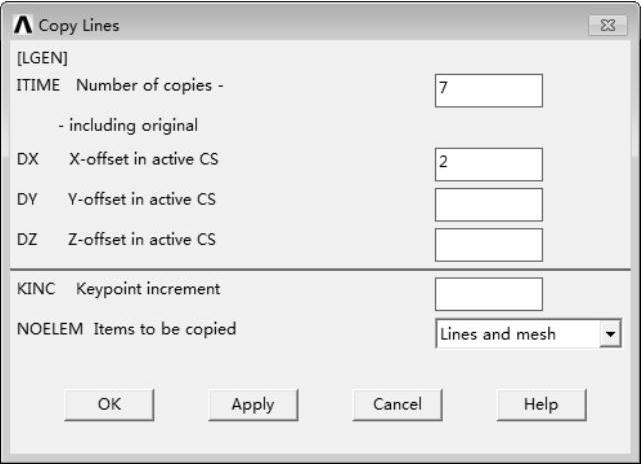The height and width of the screenshot is (465, 641).
Task: Focus the KINC keypoint increment field
Action: [x=488, y=294]
